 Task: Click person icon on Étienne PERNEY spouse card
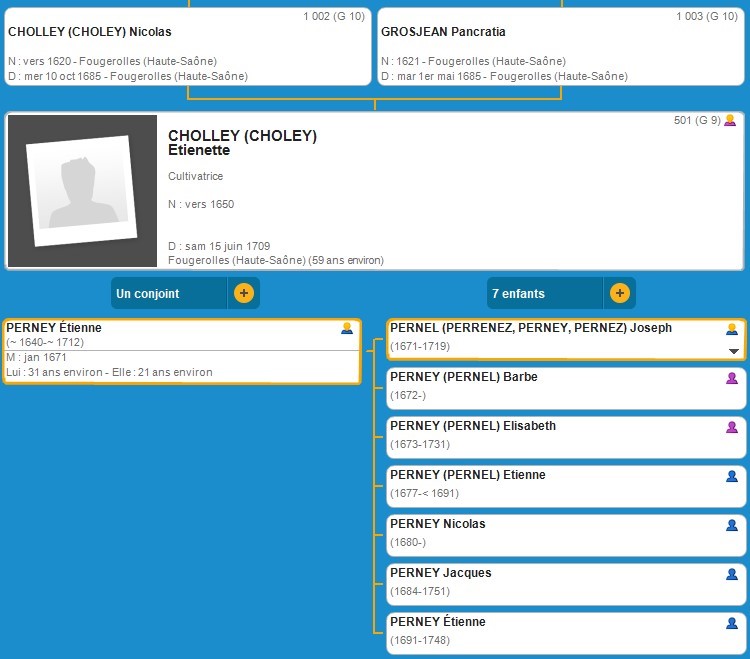347,328
